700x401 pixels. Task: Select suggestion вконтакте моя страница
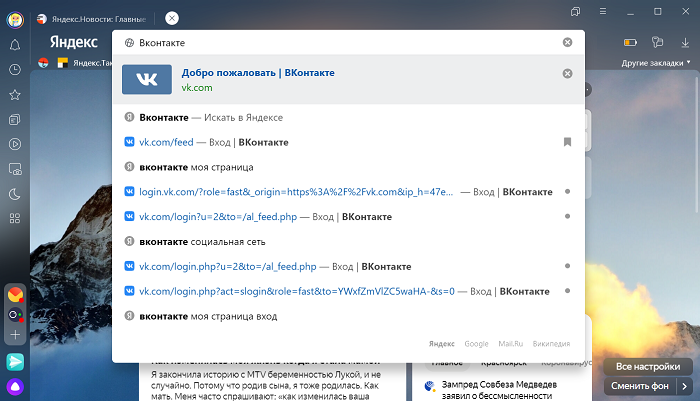coord(348,167)
